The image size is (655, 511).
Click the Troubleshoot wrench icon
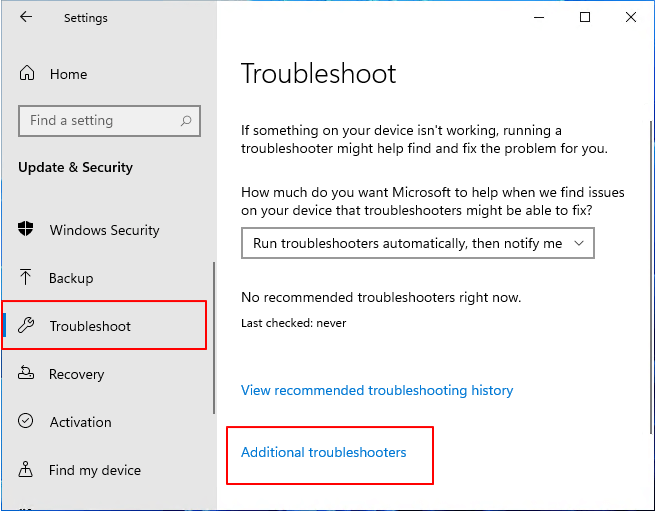click(x=27, y=326)
